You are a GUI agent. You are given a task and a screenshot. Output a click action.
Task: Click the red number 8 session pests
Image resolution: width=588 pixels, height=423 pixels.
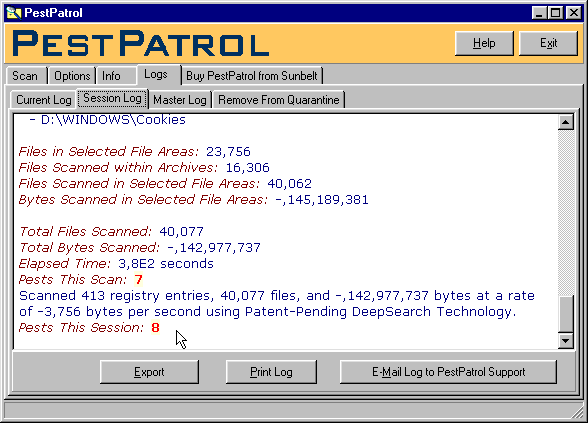[155, 328]
